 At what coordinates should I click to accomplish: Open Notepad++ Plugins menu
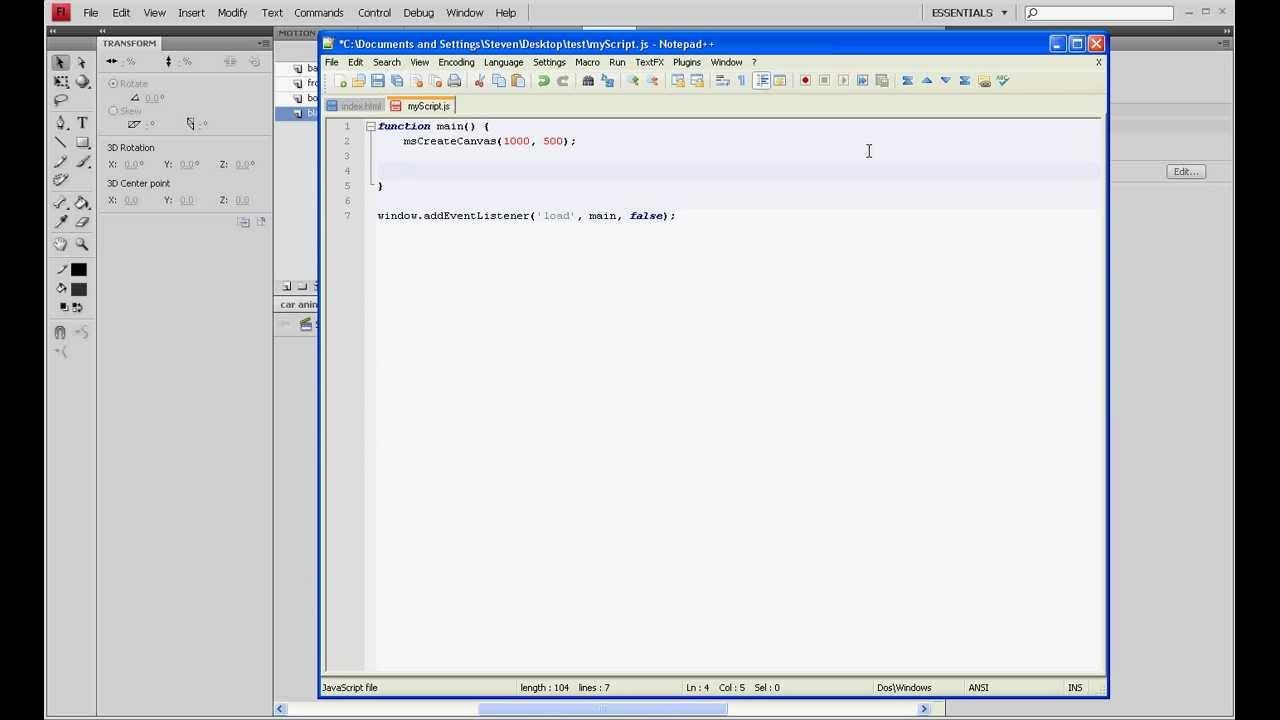pos(687,62)
